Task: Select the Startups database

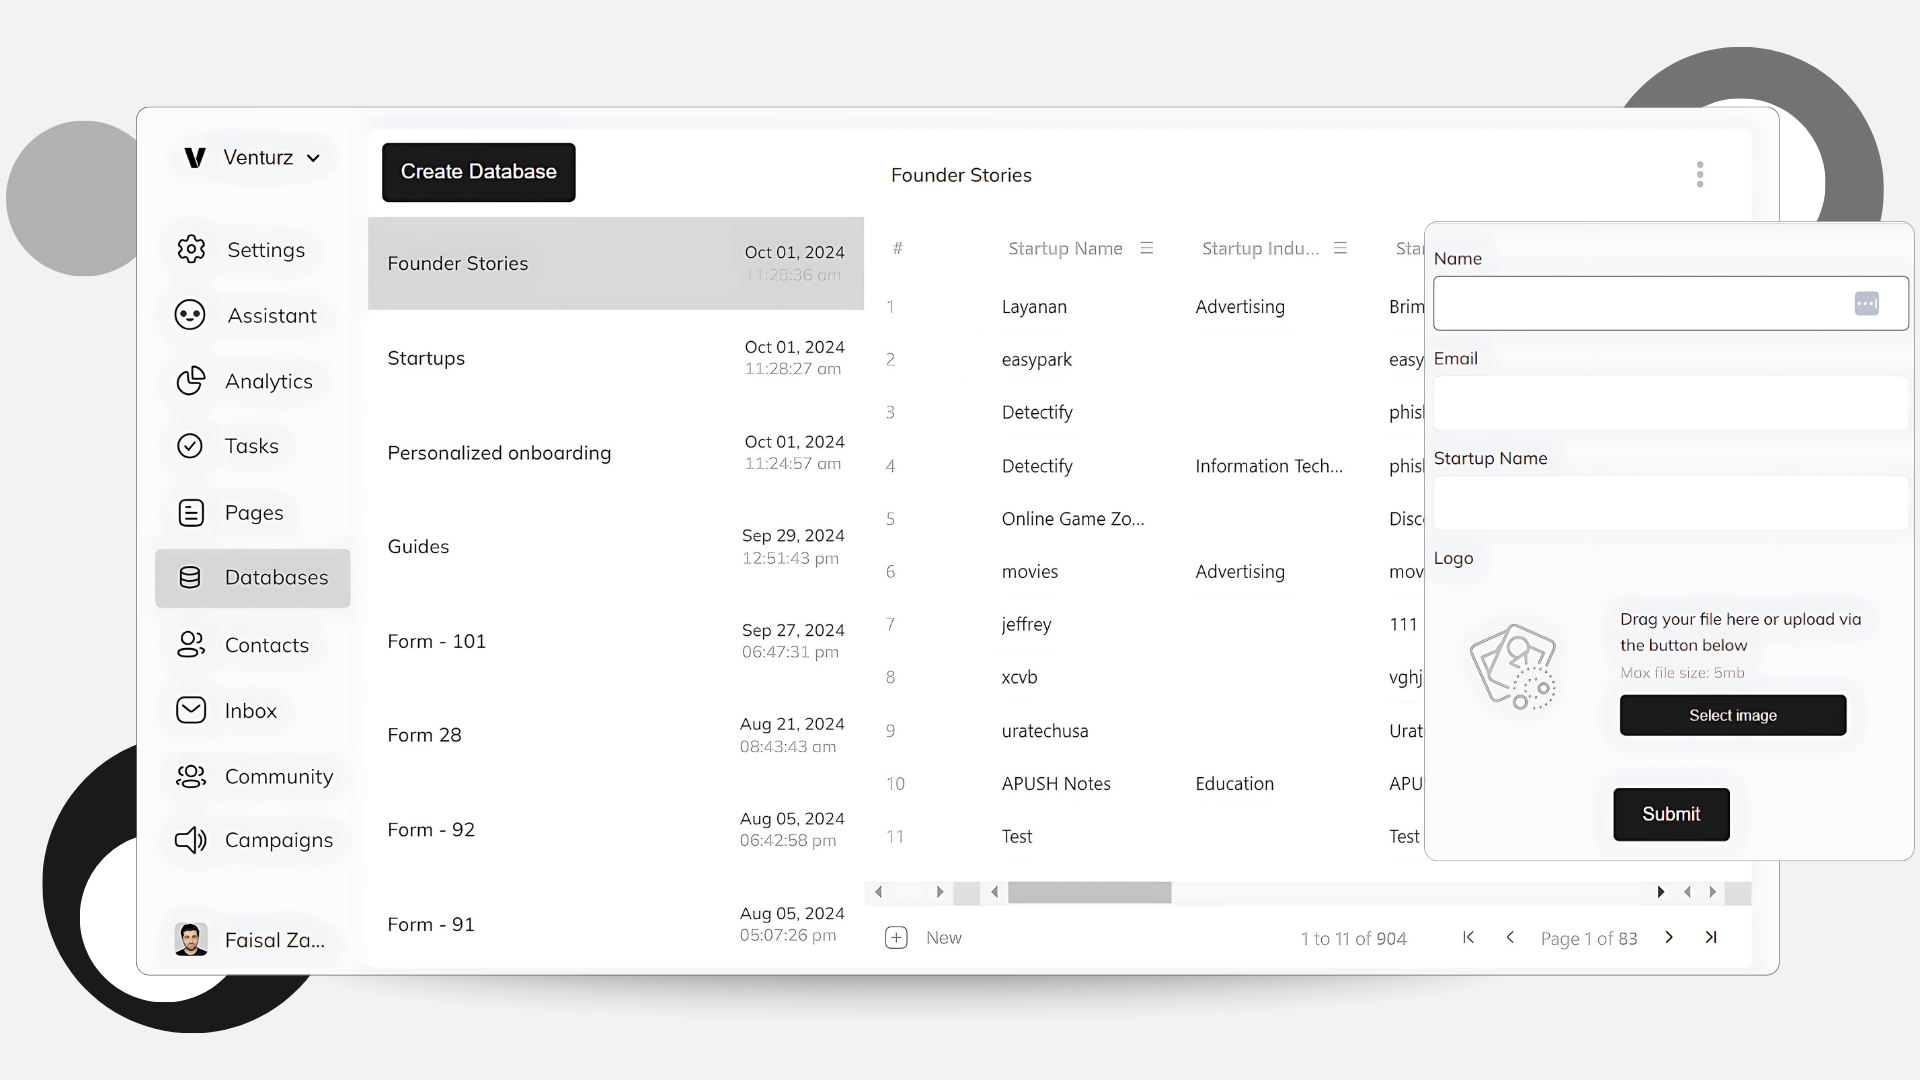Action: (426, 357)
